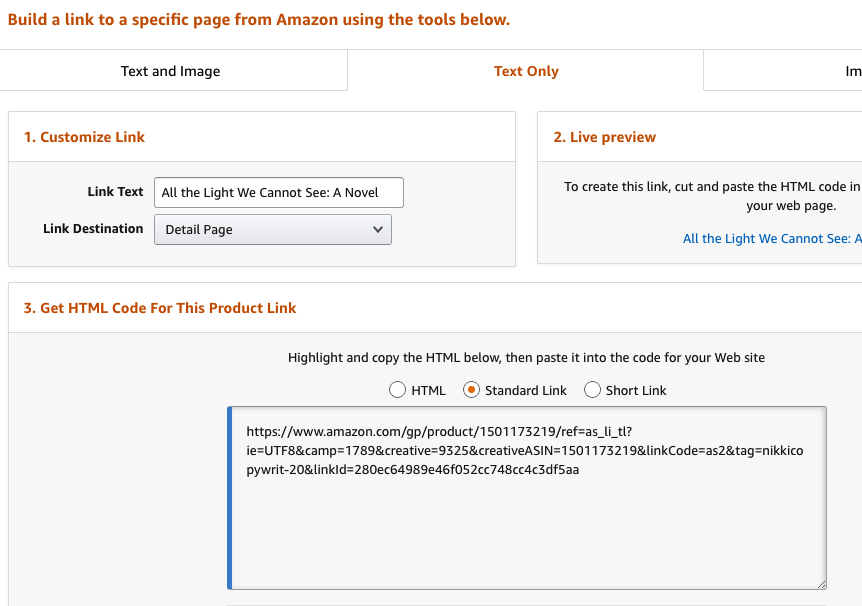
Task: Click the "To create this link" preview instructions
Action: pyautogui.click(x=712, y=186)
